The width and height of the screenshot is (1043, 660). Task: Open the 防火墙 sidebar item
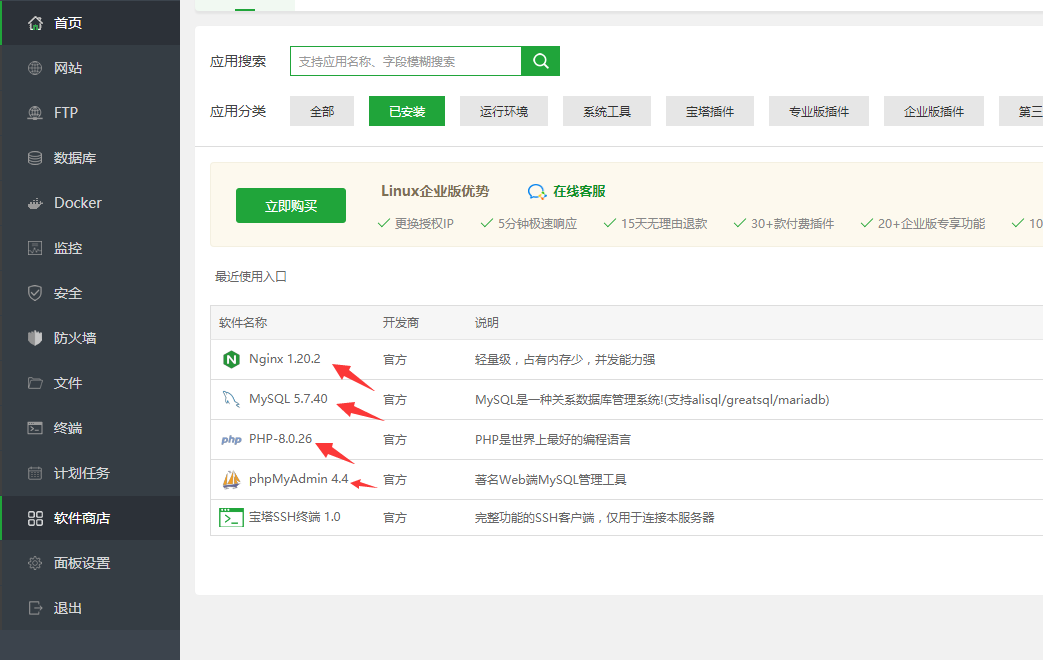coord(75,338)
